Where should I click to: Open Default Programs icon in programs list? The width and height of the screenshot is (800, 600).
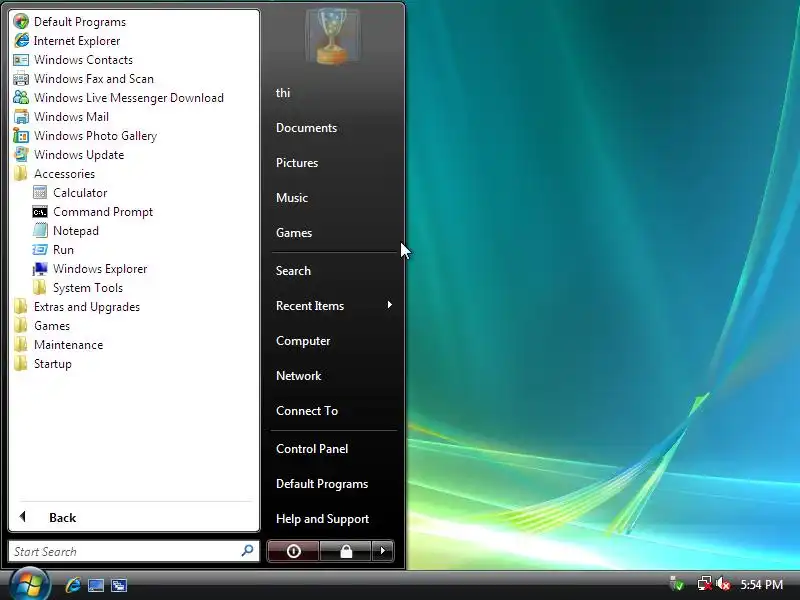point(21,21)
